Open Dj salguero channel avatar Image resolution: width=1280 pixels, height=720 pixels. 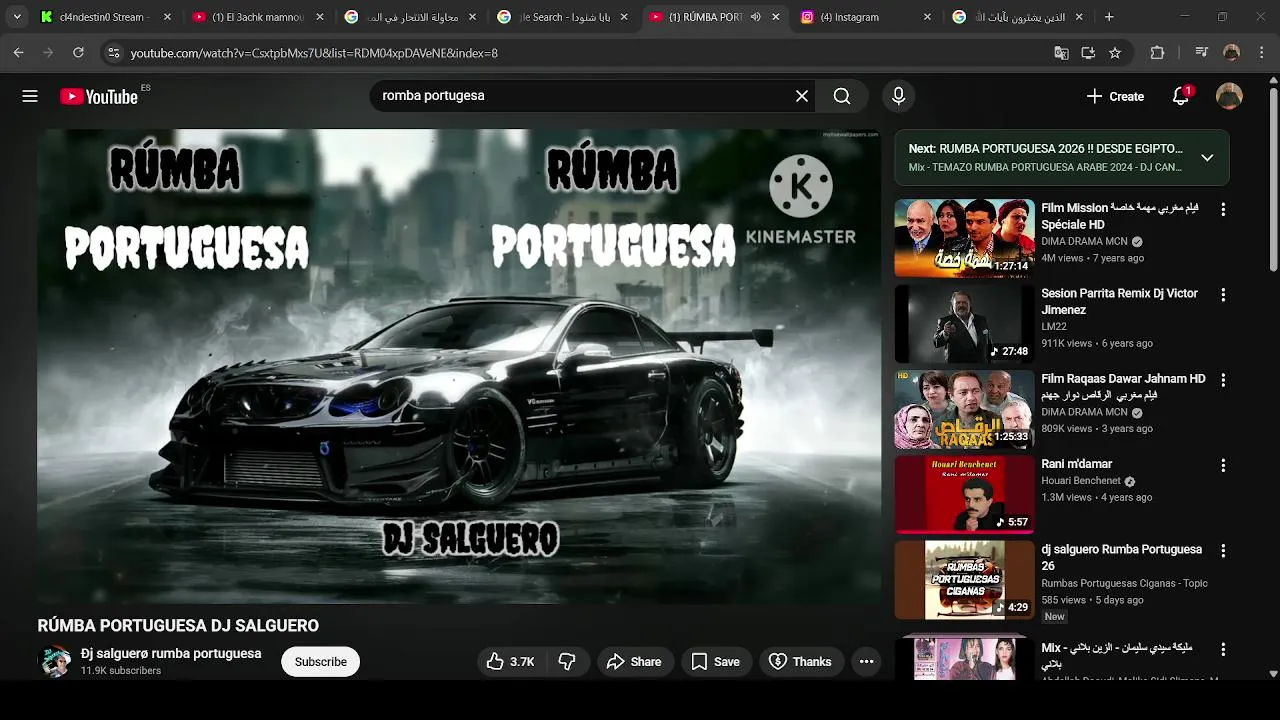coord(54,661)
